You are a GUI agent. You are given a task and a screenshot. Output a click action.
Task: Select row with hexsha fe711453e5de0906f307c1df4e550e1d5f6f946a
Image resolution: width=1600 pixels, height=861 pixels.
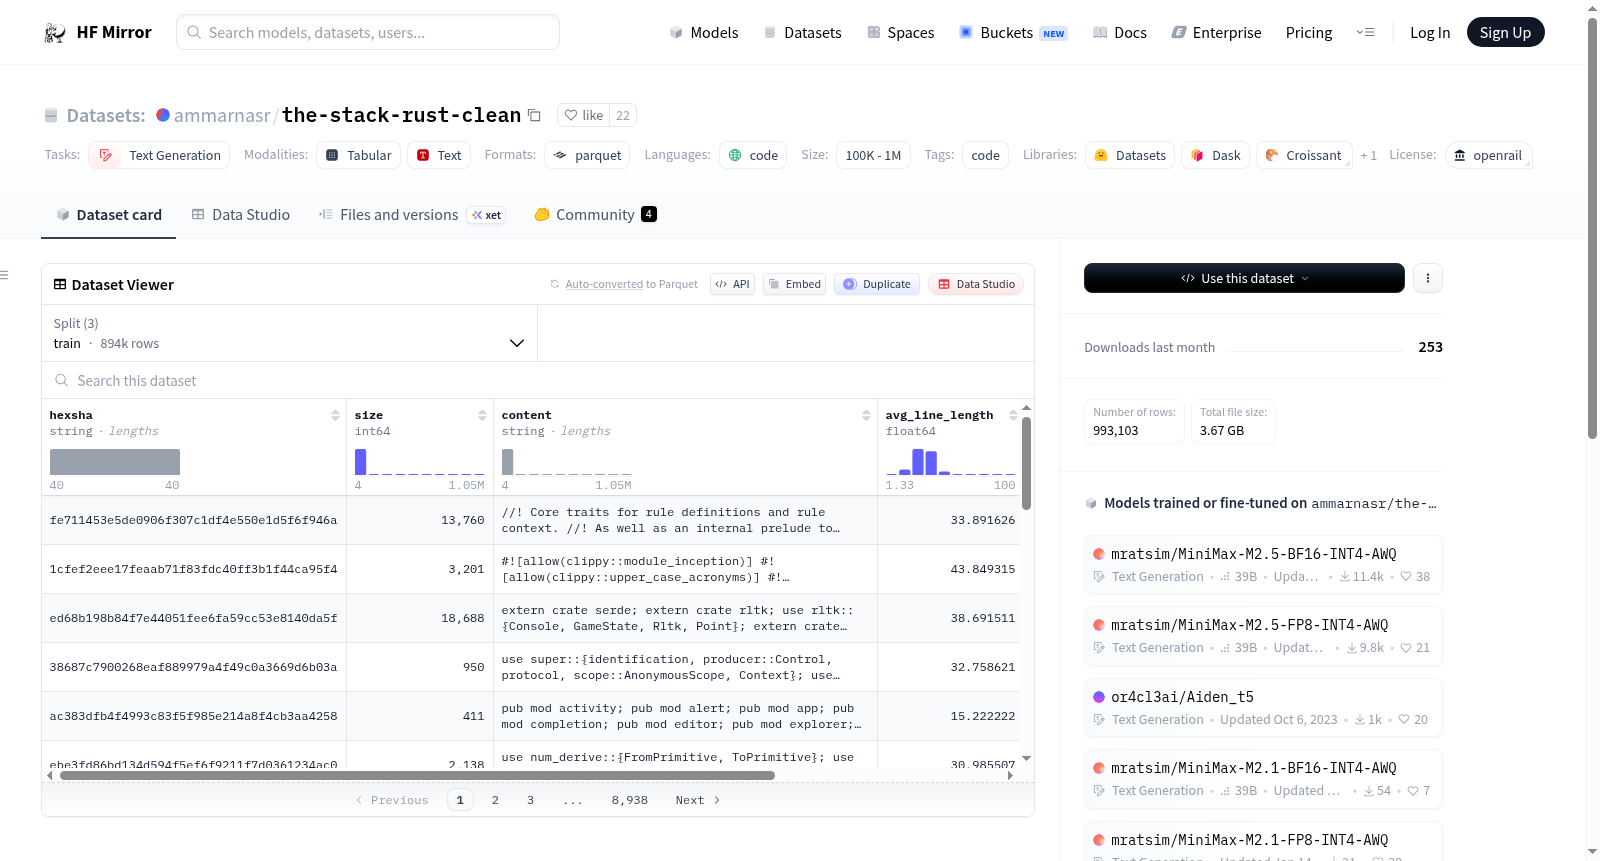[x=193, y=521]
